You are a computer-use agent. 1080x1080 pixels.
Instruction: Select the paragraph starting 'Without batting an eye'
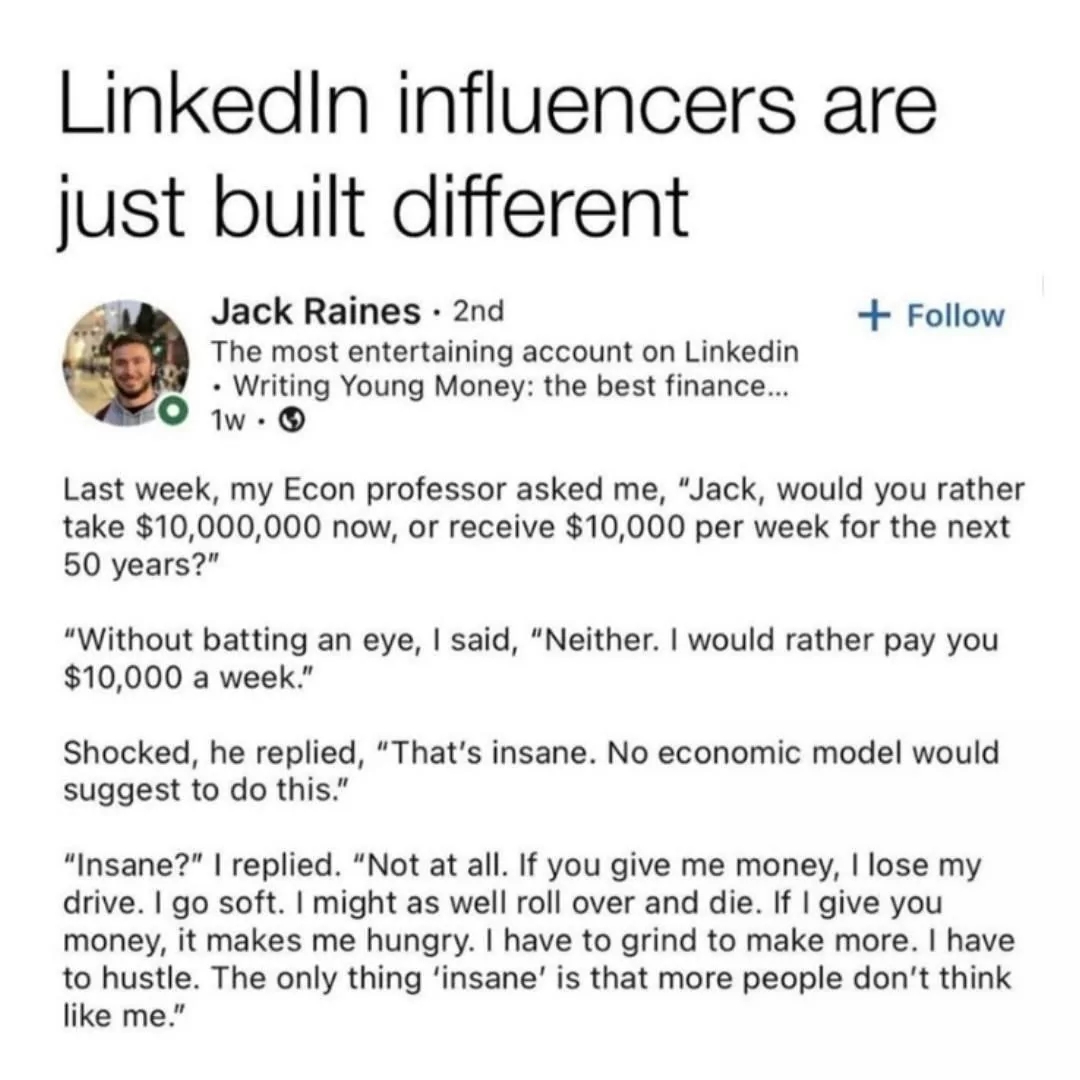(530, 659)
